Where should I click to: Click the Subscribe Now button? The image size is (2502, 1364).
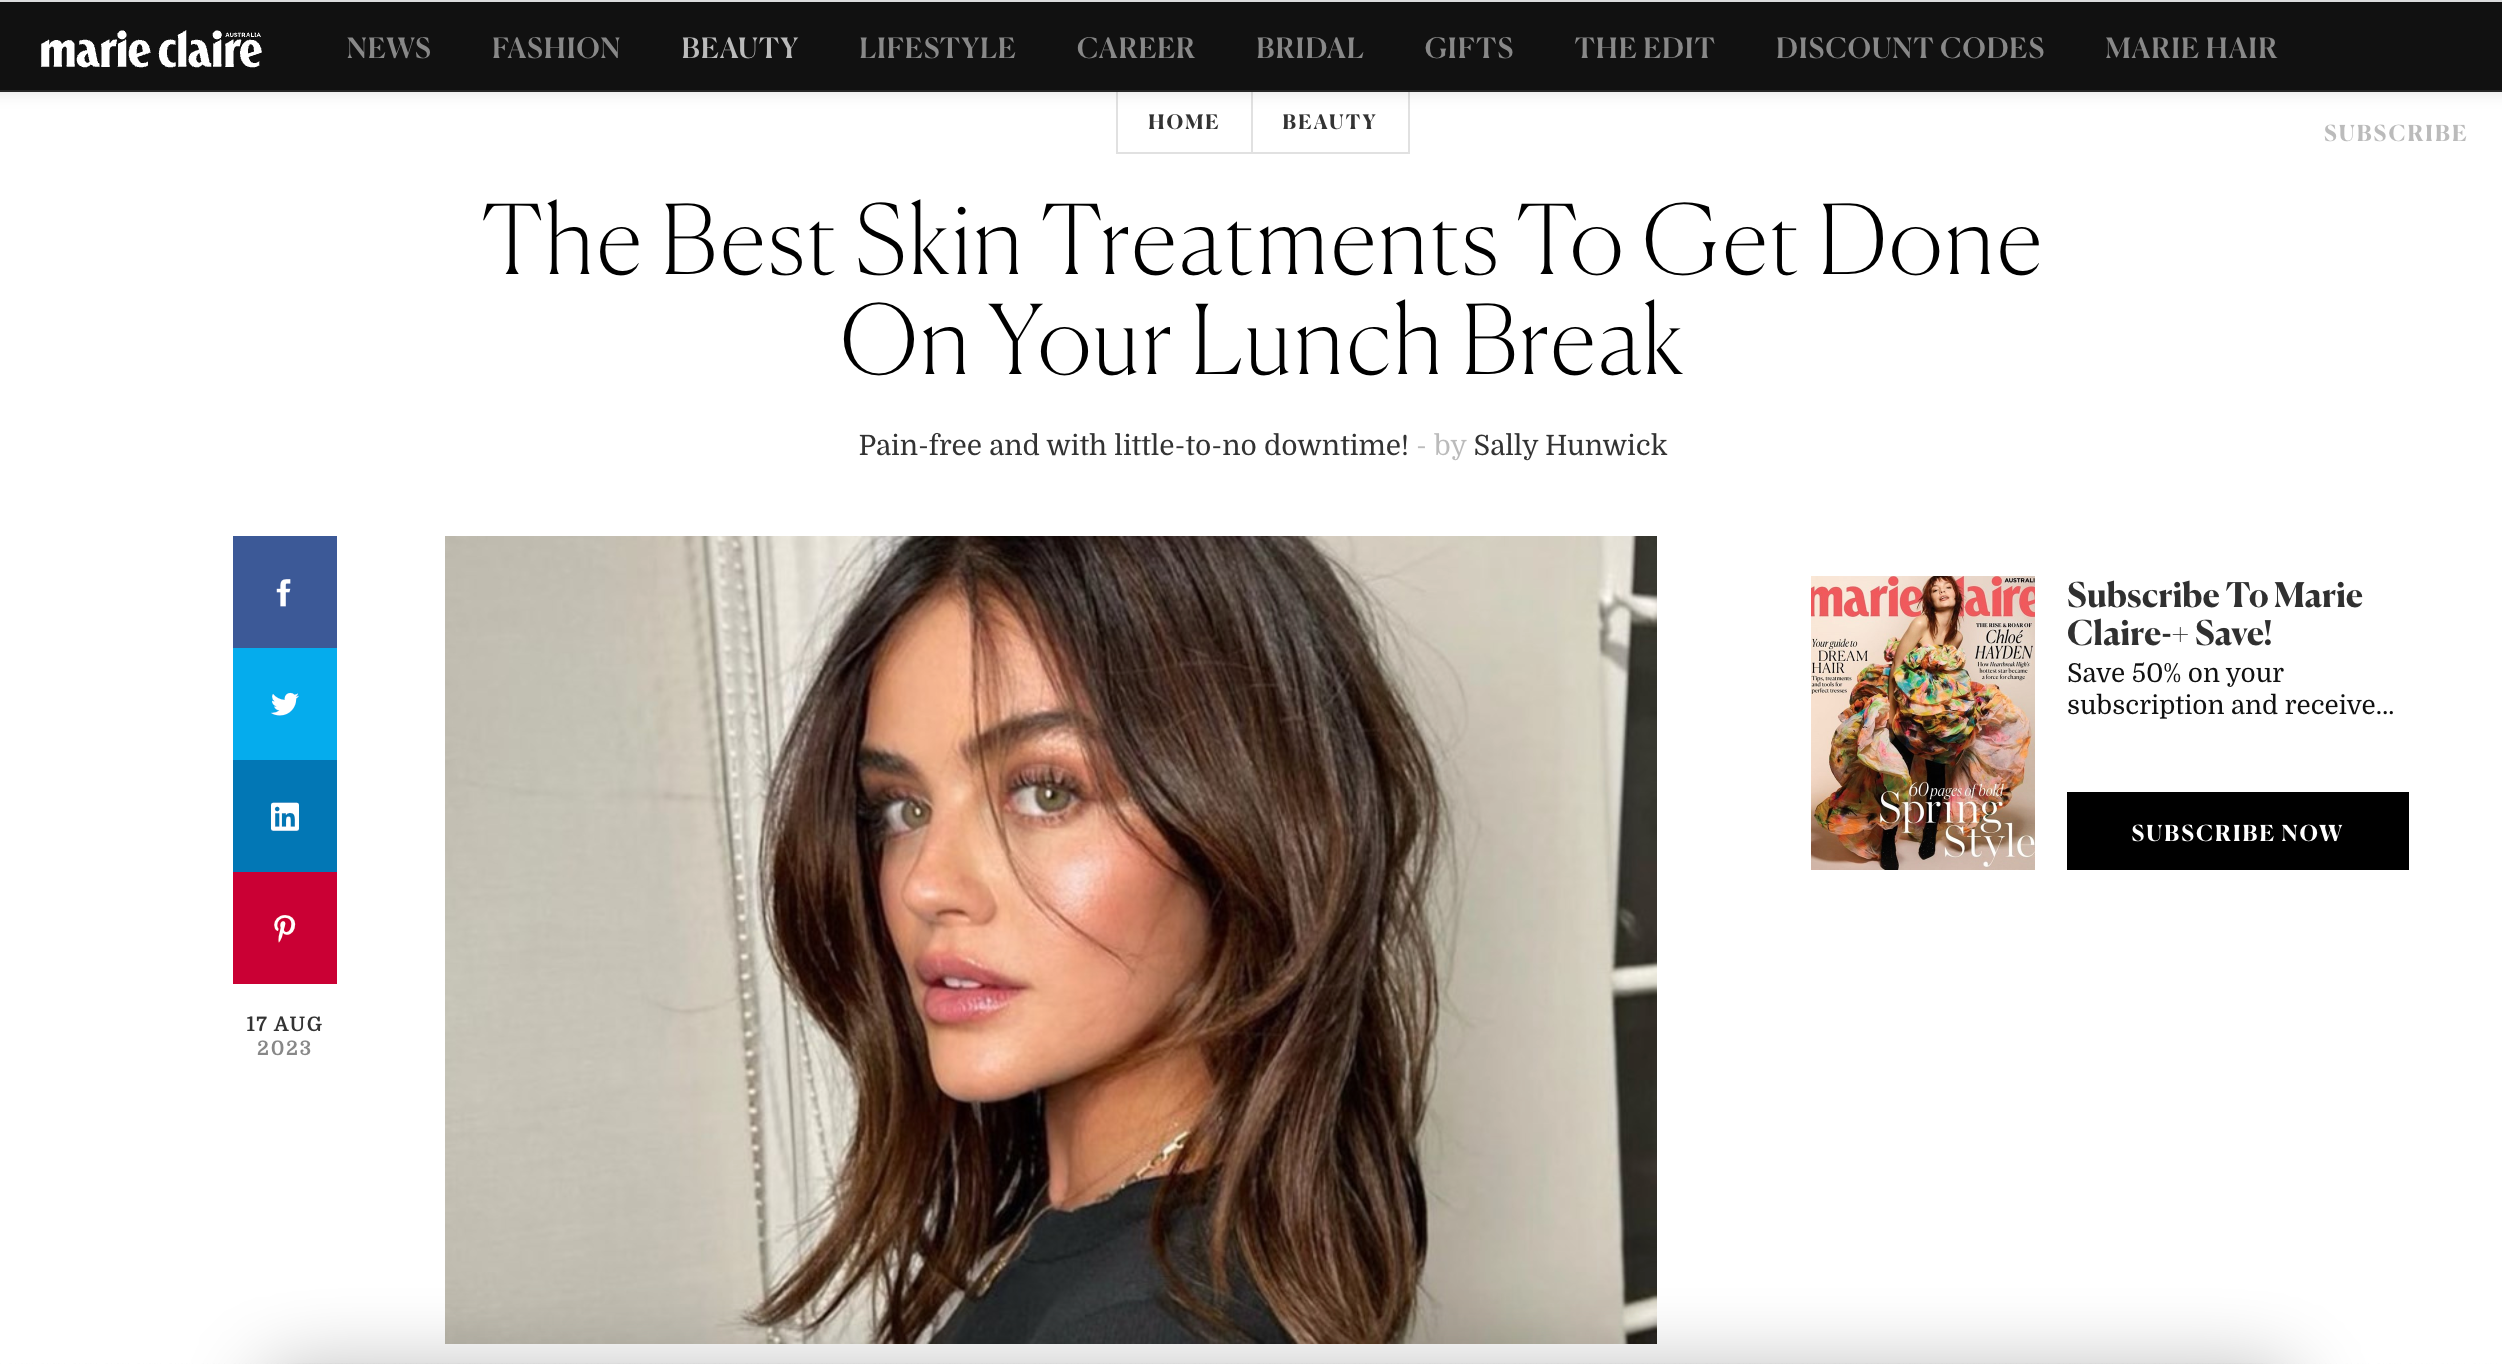[2237, 831]
